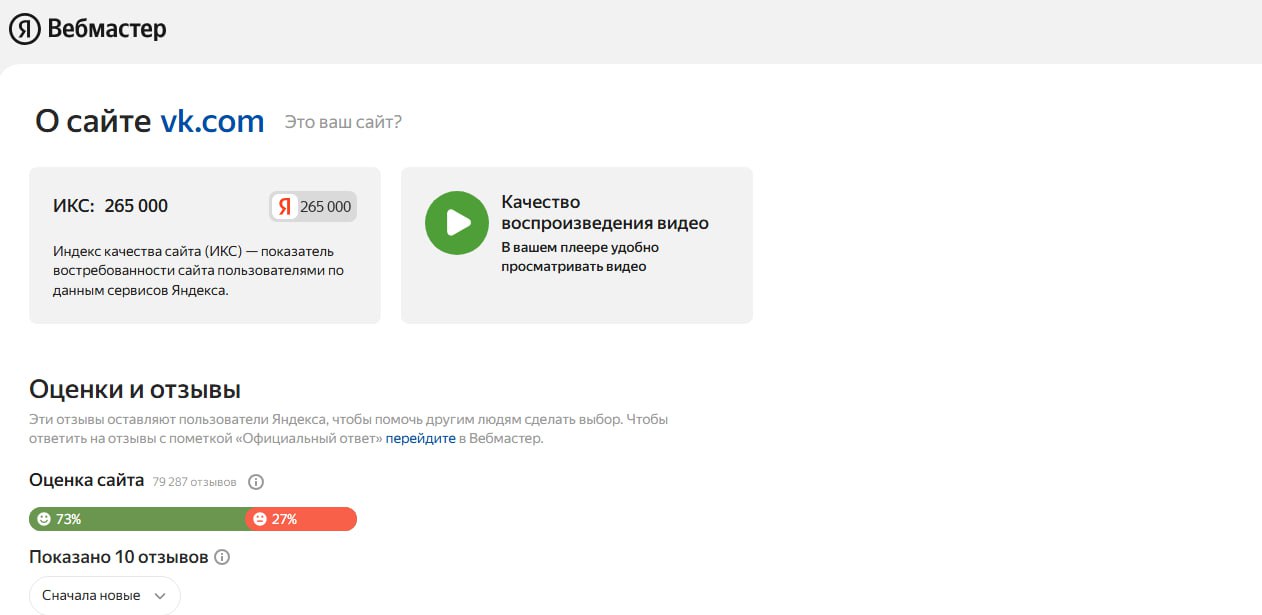Image resolution: width=1262 pixels, height=615 pixels.
Task: Click the sad face icon on red bar
Action: [x=260, y=519]
